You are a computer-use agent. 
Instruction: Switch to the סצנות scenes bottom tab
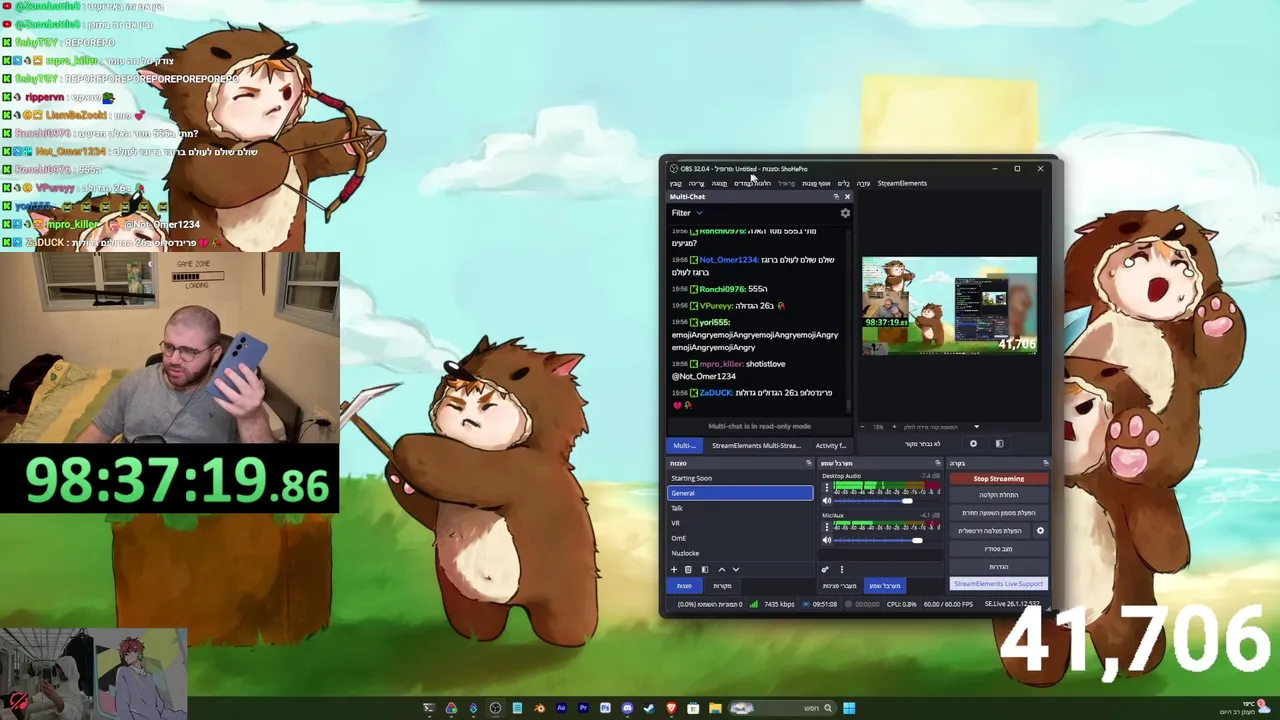tap(684, 586)
